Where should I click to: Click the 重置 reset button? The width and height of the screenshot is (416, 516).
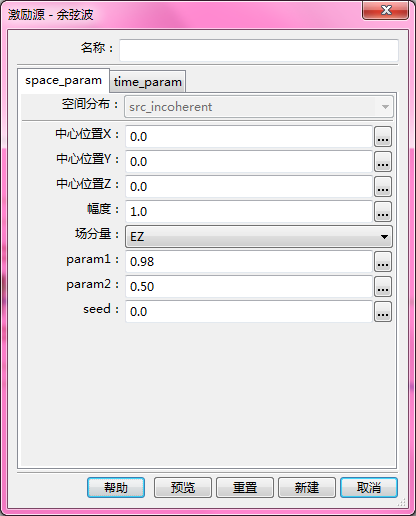point(245,488)
